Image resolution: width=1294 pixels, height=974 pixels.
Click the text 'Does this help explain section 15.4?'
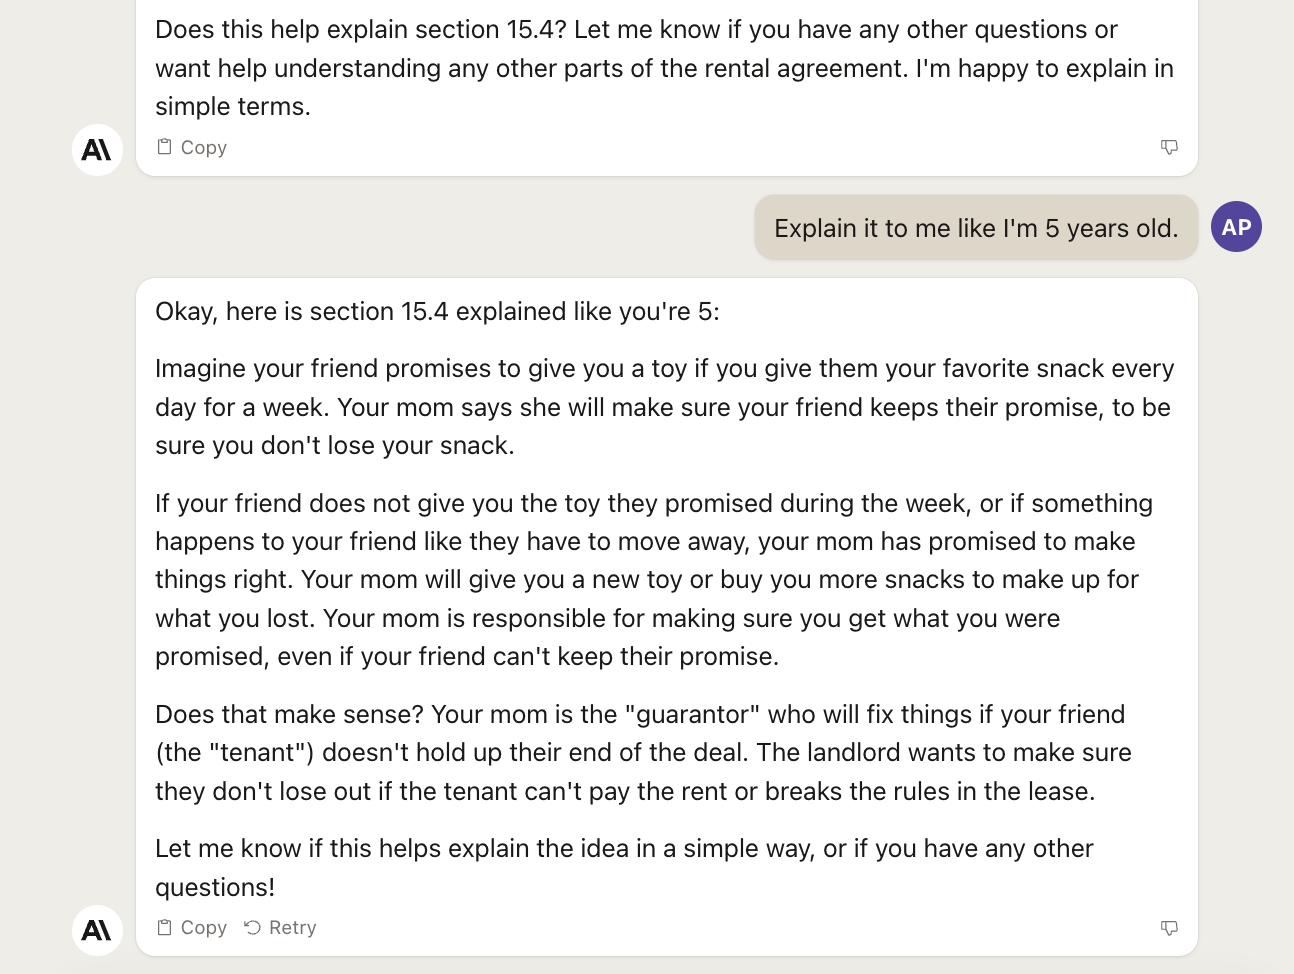point(361,30)
